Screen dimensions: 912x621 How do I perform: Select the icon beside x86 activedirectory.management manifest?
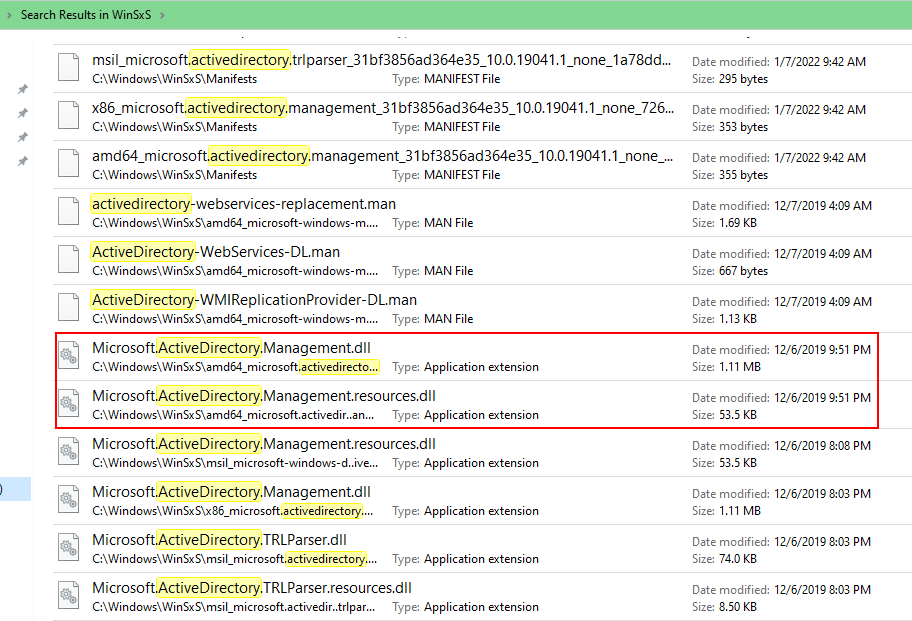coord(68,117)
